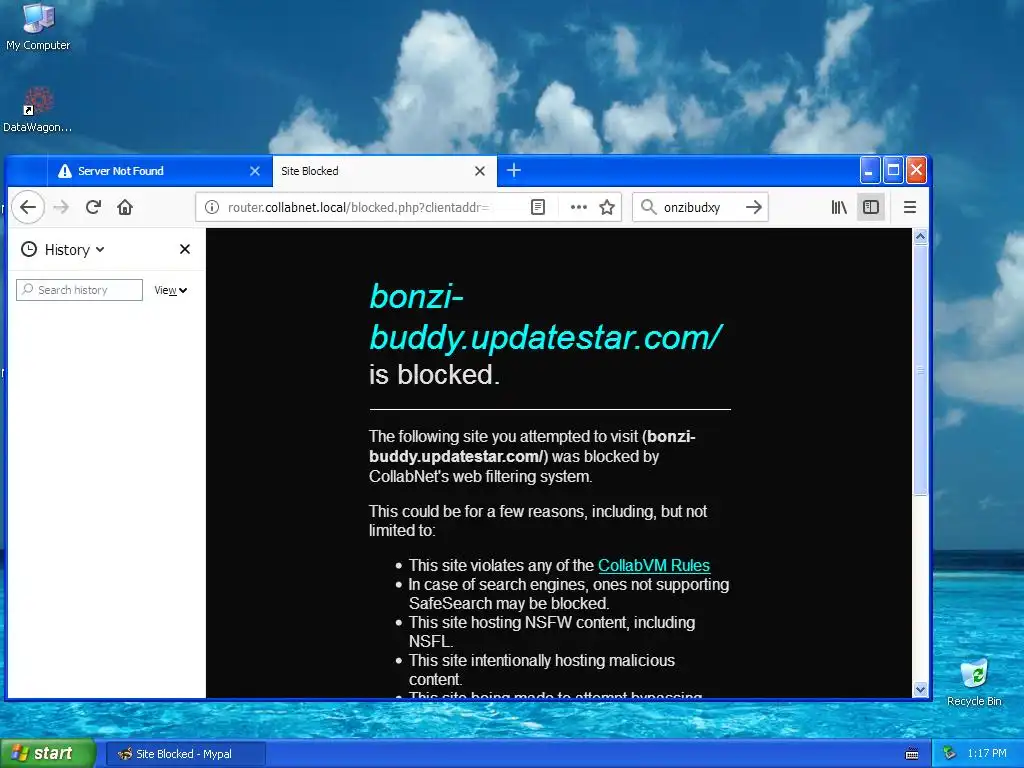Screen dimensions: 1024x768
Task: Show site information for router.collabnet.local
Action: [x=212, y=207]
